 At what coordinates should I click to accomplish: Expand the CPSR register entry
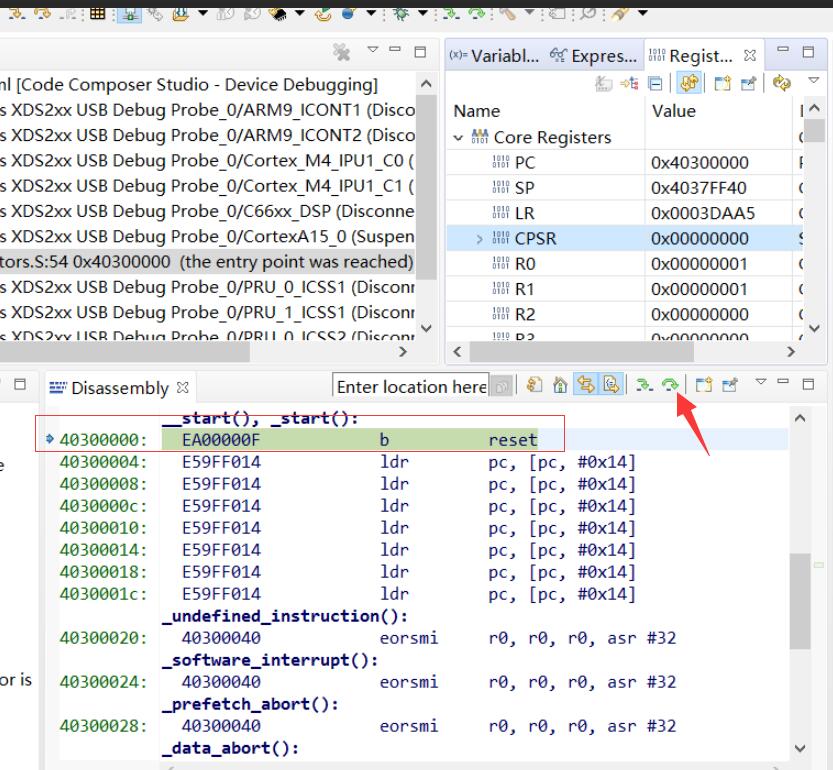click(479, 239)
